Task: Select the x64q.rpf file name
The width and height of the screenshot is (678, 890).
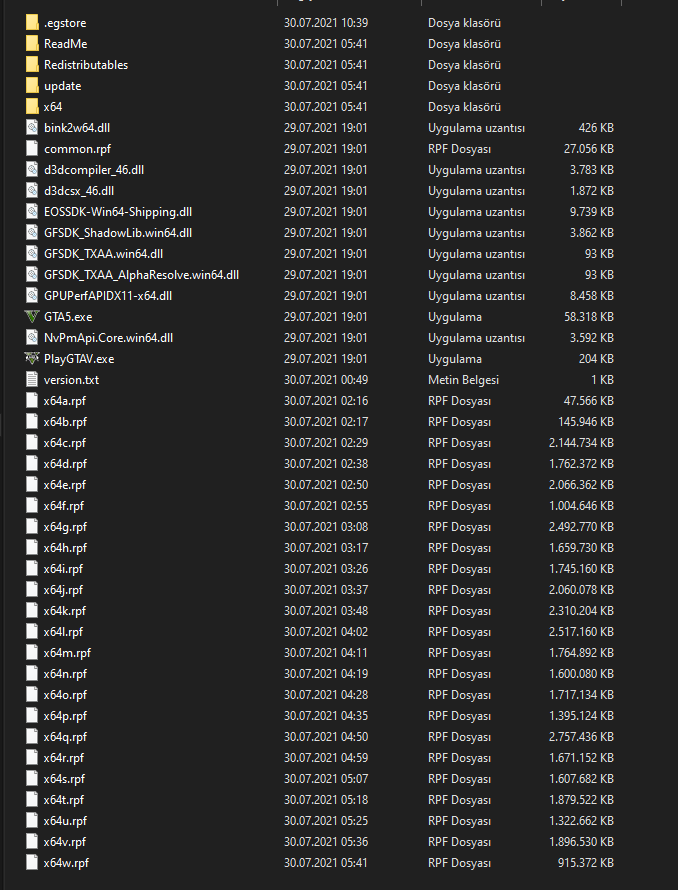Action: (65, 737)
